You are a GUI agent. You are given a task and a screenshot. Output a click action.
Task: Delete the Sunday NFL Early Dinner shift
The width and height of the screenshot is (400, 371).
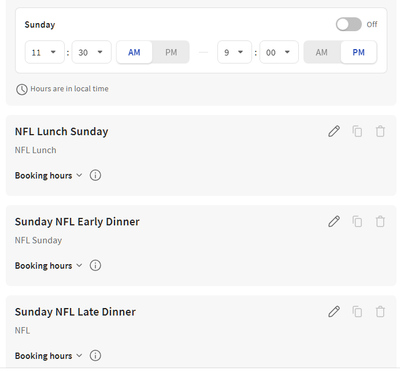(380, 221)
